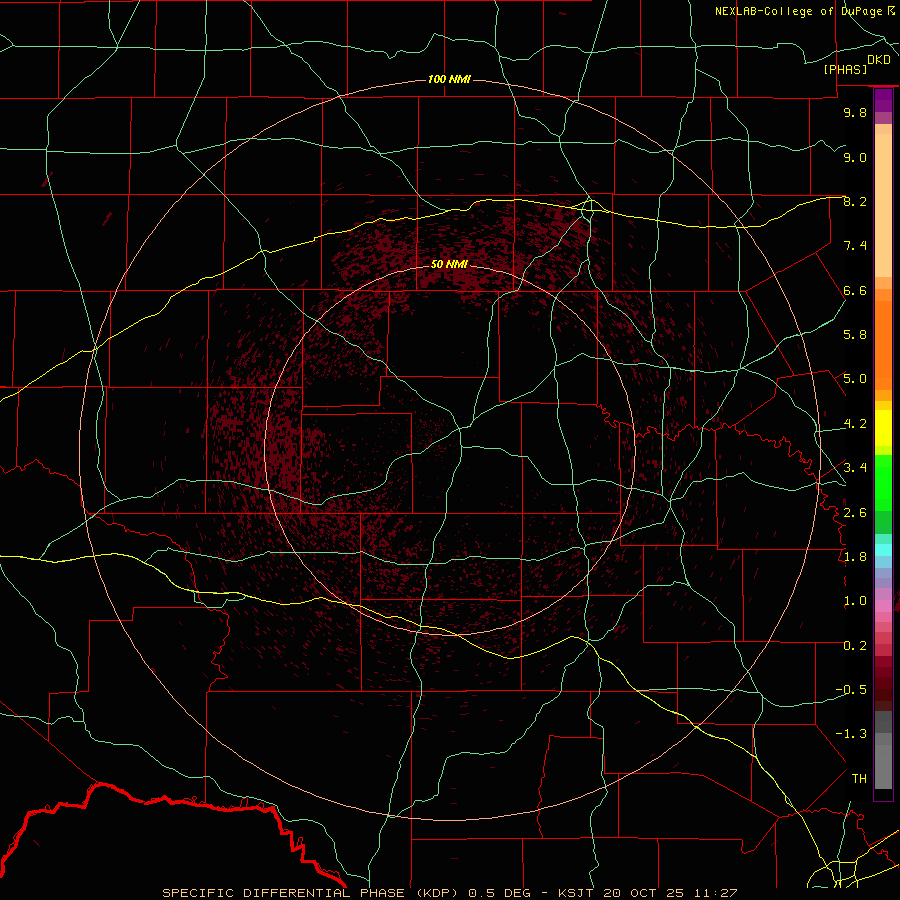Select the 3.4 scale value
Image resolution: width=900 pixels, height=900 pixels.
pos(855,468)
